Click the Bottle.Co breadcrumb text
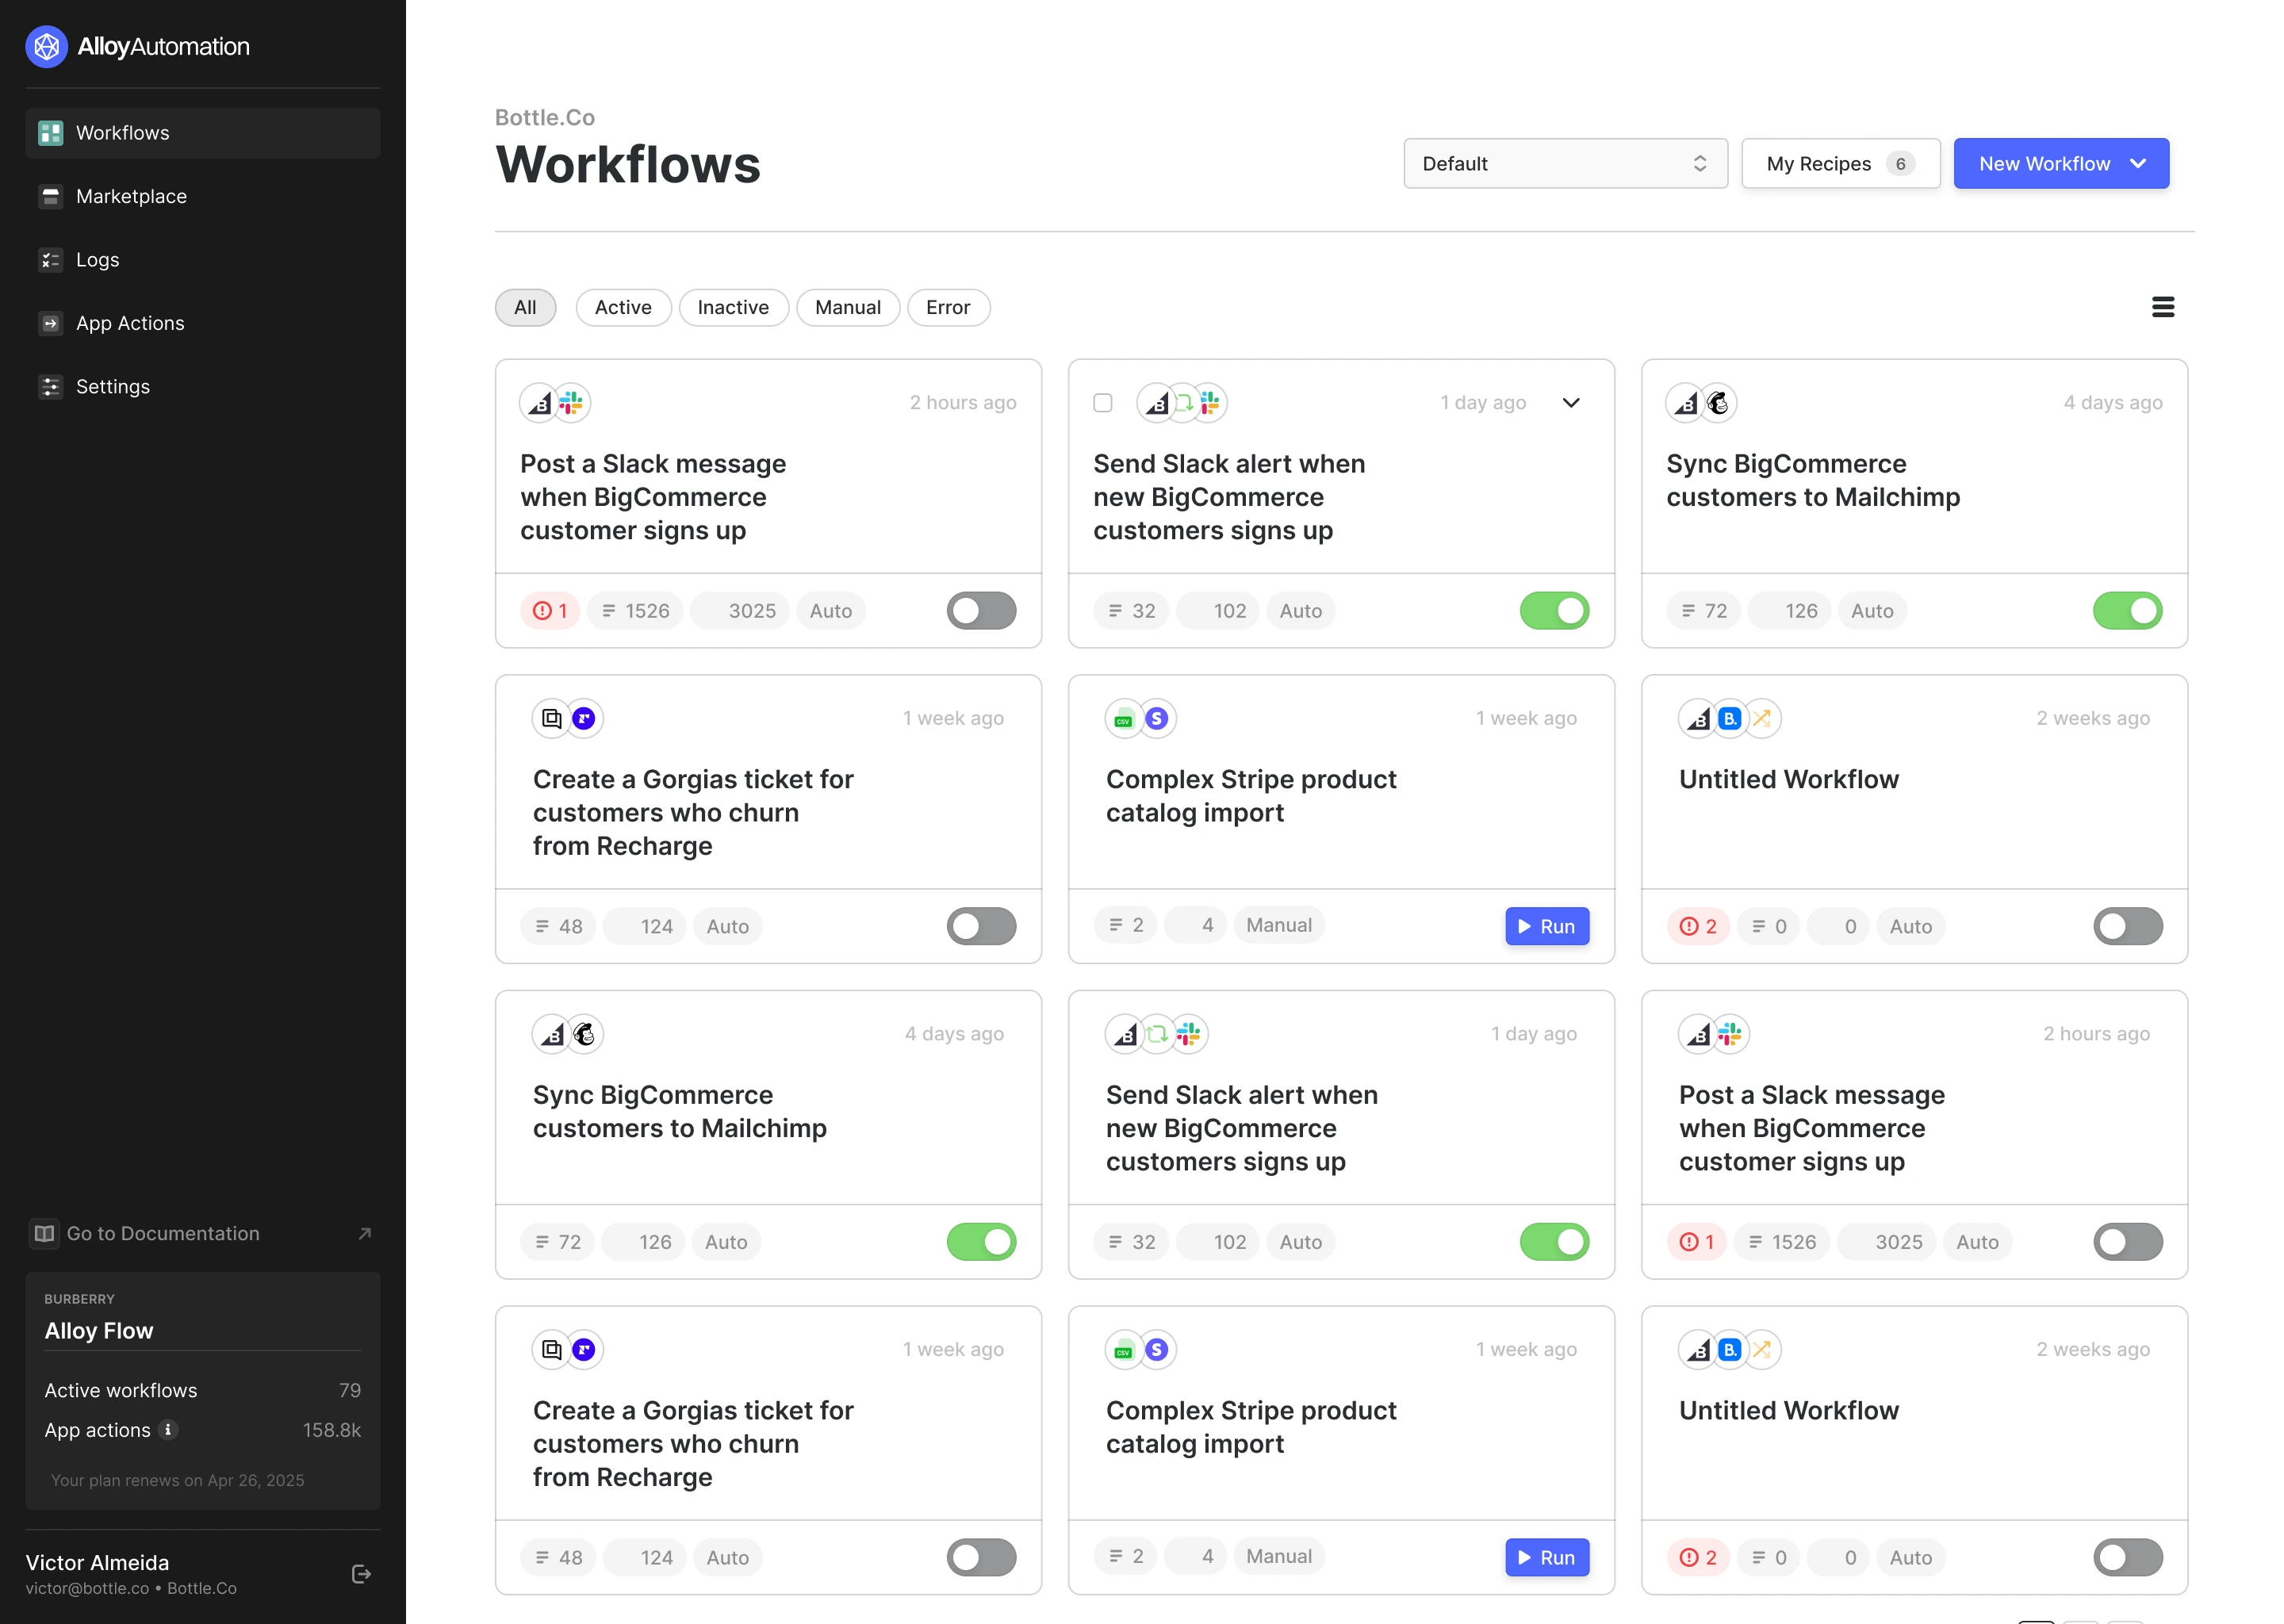Image resolution: width=2284 pixels, height=1624 pixels. tap(545, 118)
